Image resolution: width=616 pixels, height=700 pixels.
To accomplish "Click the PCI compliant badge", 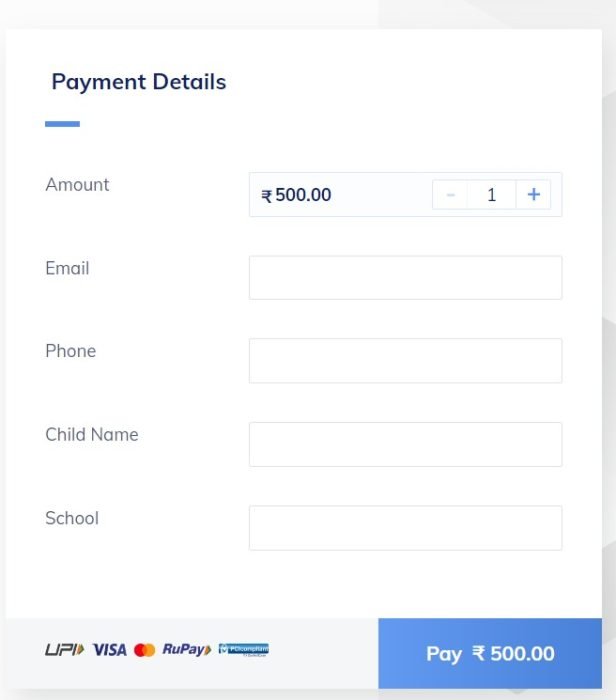I will click(243, 650).
